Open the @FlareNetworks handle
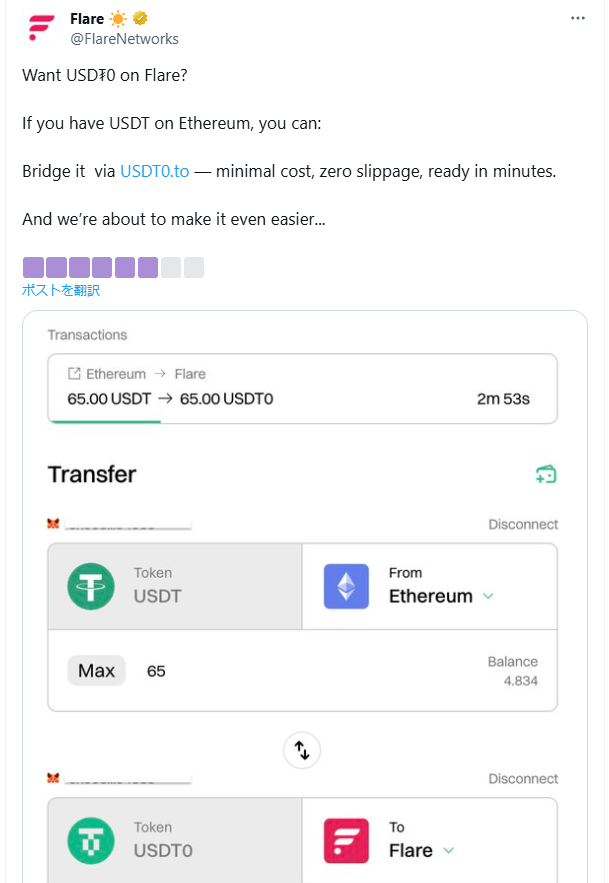609x883 pixels. pyautogui.click(x=124, y=39)
